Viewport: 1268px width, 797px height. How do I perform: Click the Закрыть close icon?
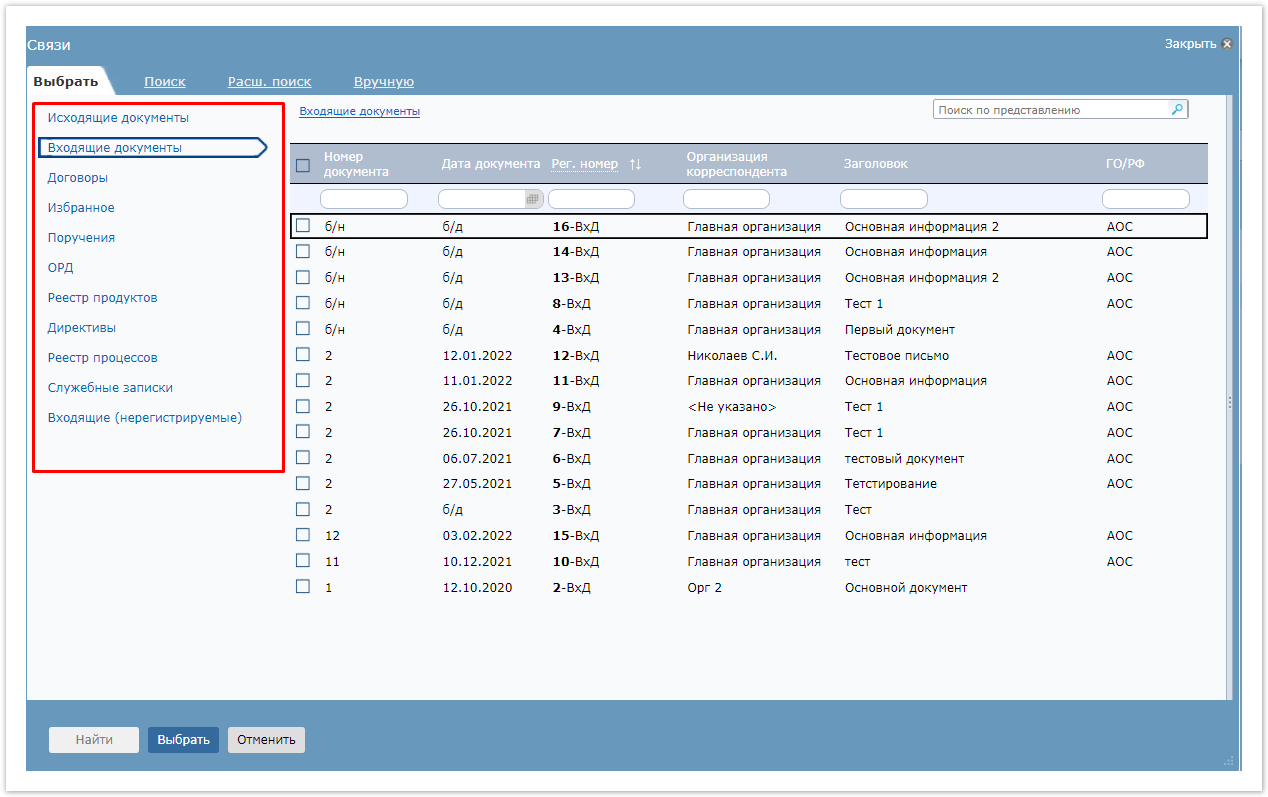point(1227,44)
